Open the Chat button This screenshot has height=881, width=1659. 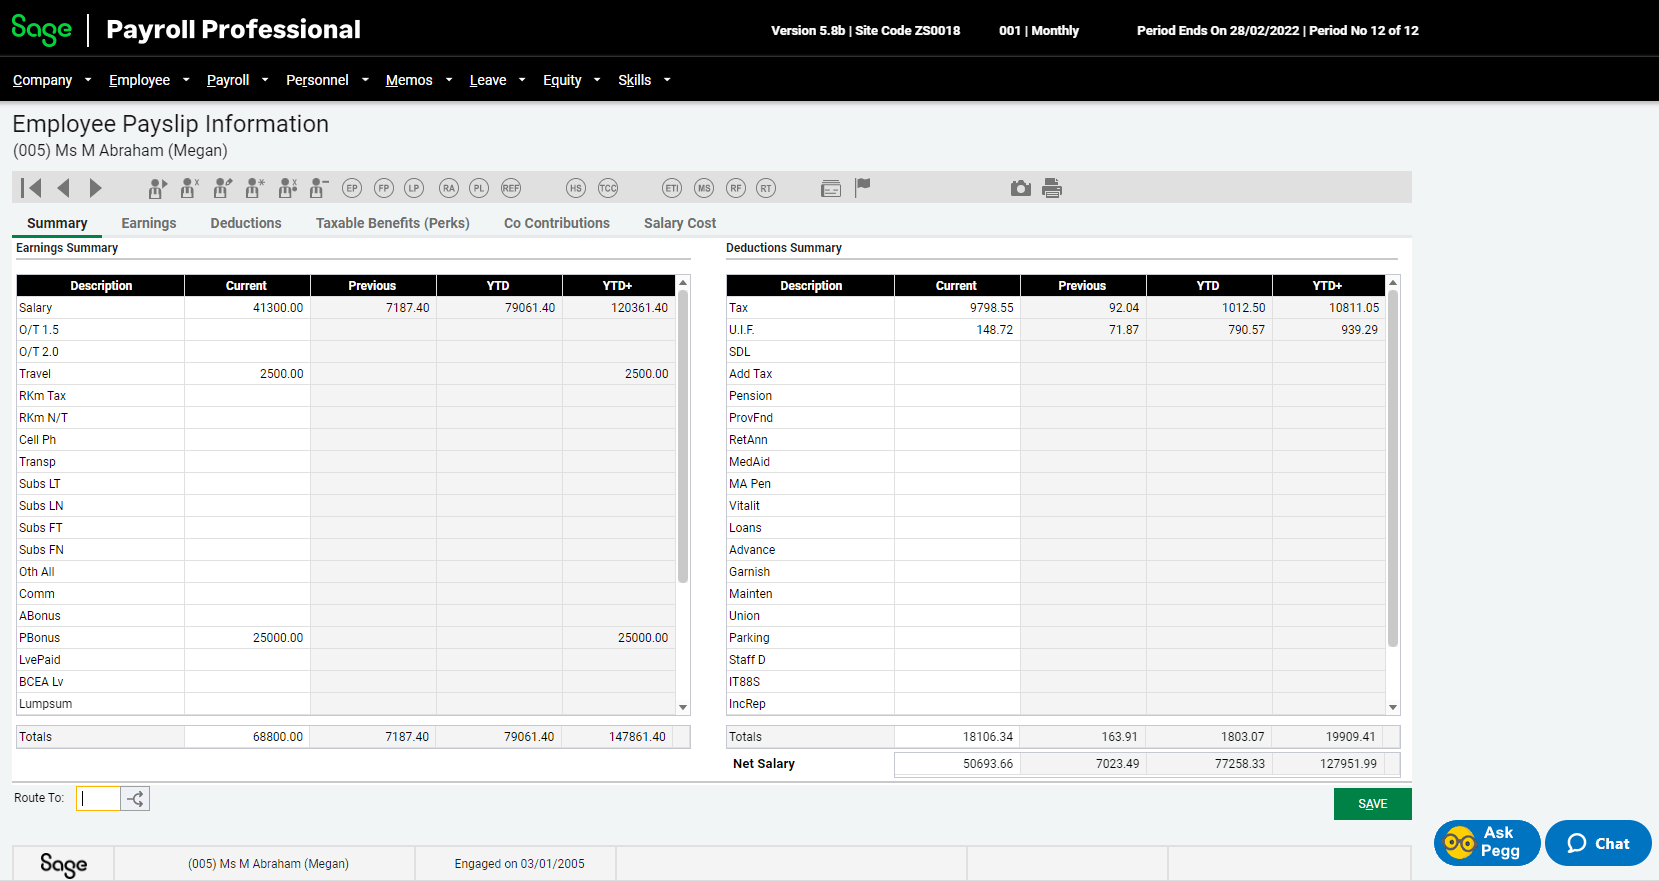click(x=1598, y=843)
